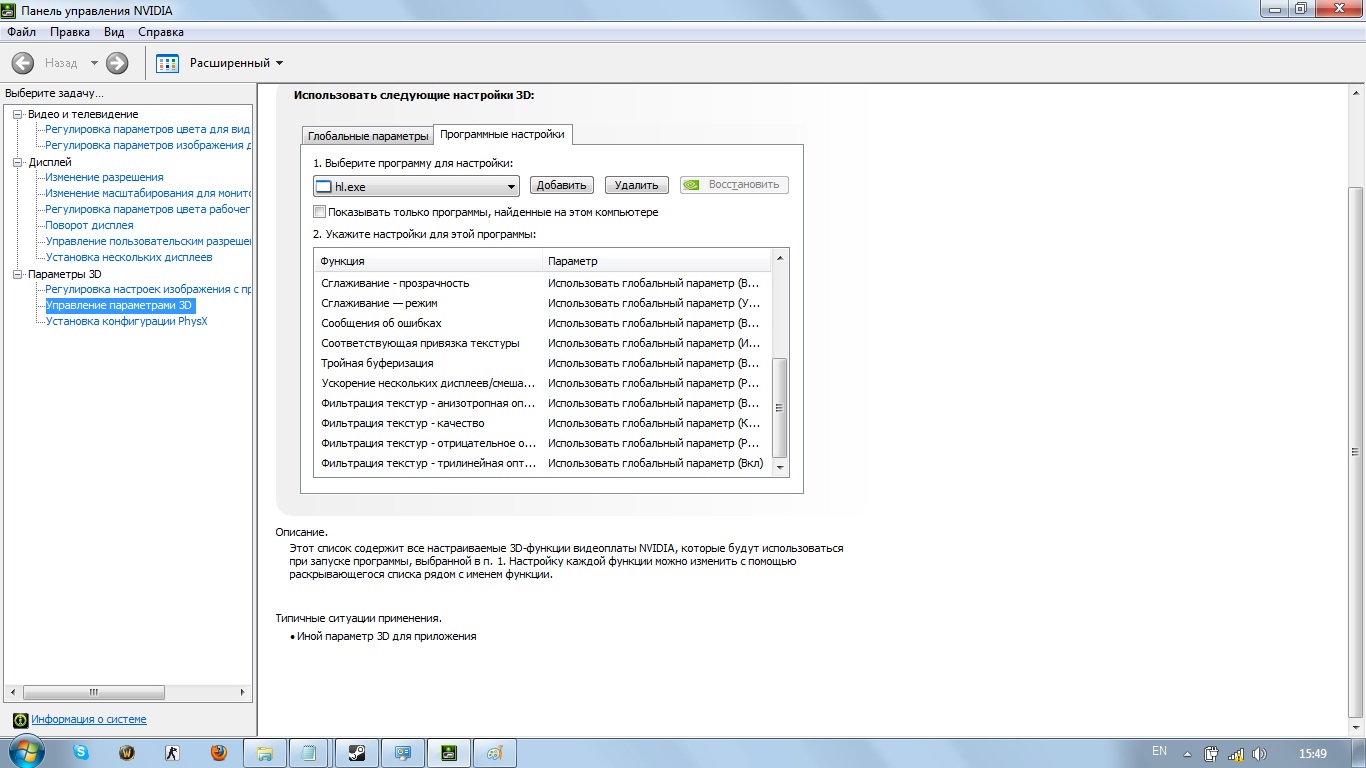Collapse the Параметры 3D tree node
Viewport: 1366px width, 768px height.
point(17,274)
